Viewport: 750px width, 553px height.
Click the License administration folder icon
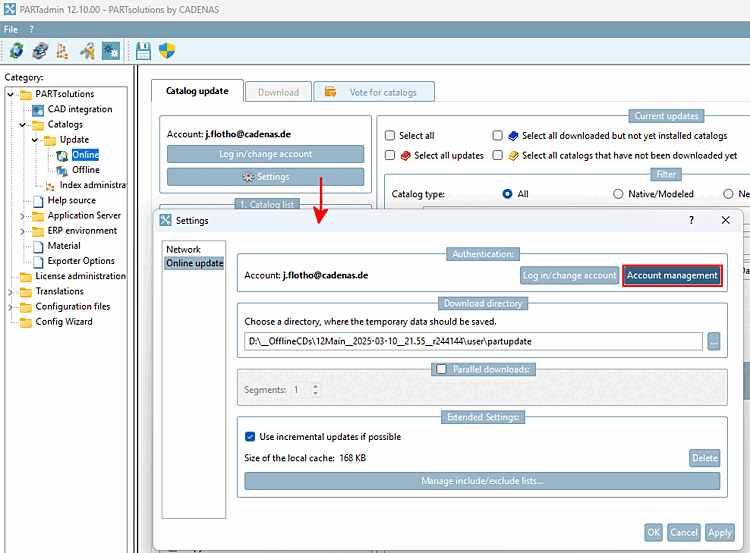26,276
